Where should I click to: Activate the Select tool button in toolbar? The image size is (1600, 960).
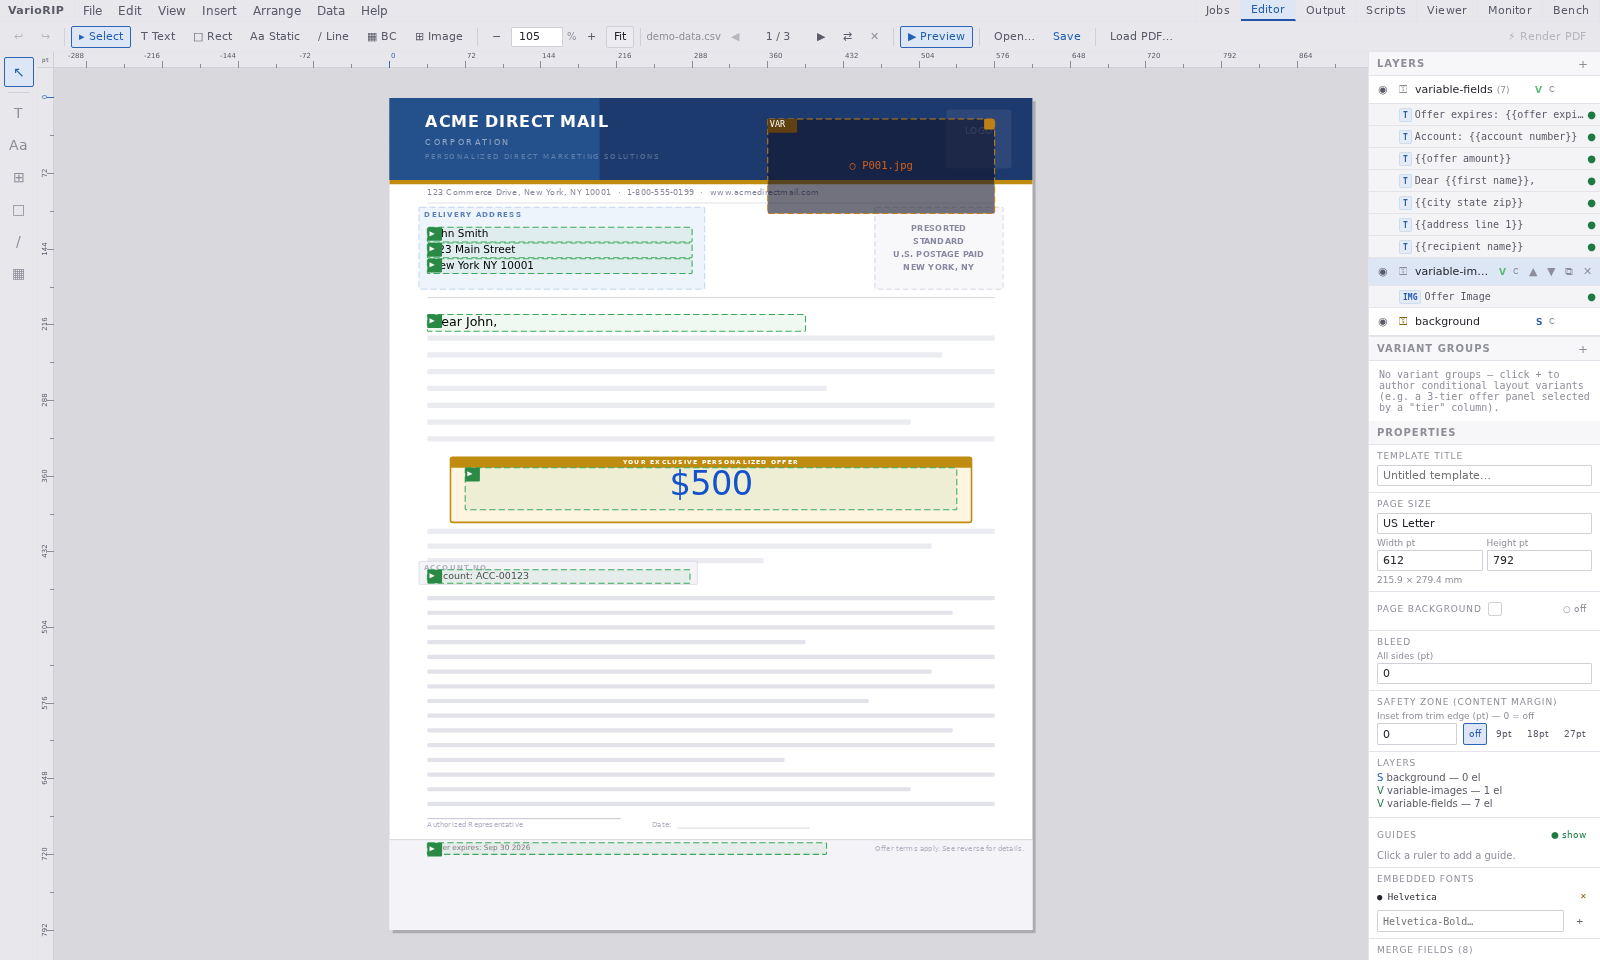click(x=101, y=37)
